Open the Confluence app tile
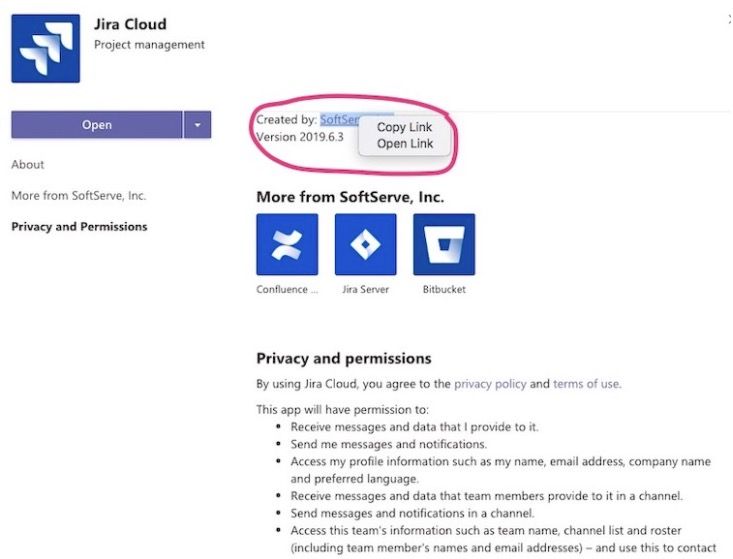Screen dimensions: 733x559 [x=287, y=244]
